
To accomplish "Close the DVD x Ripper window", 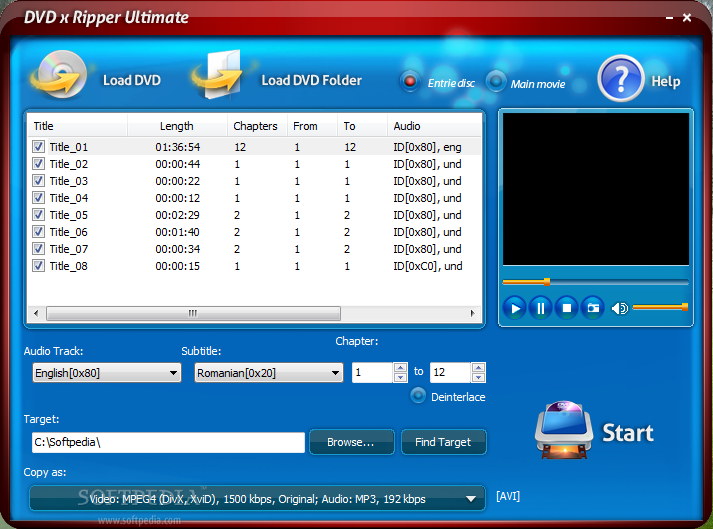I will click(x=687, y=18).
